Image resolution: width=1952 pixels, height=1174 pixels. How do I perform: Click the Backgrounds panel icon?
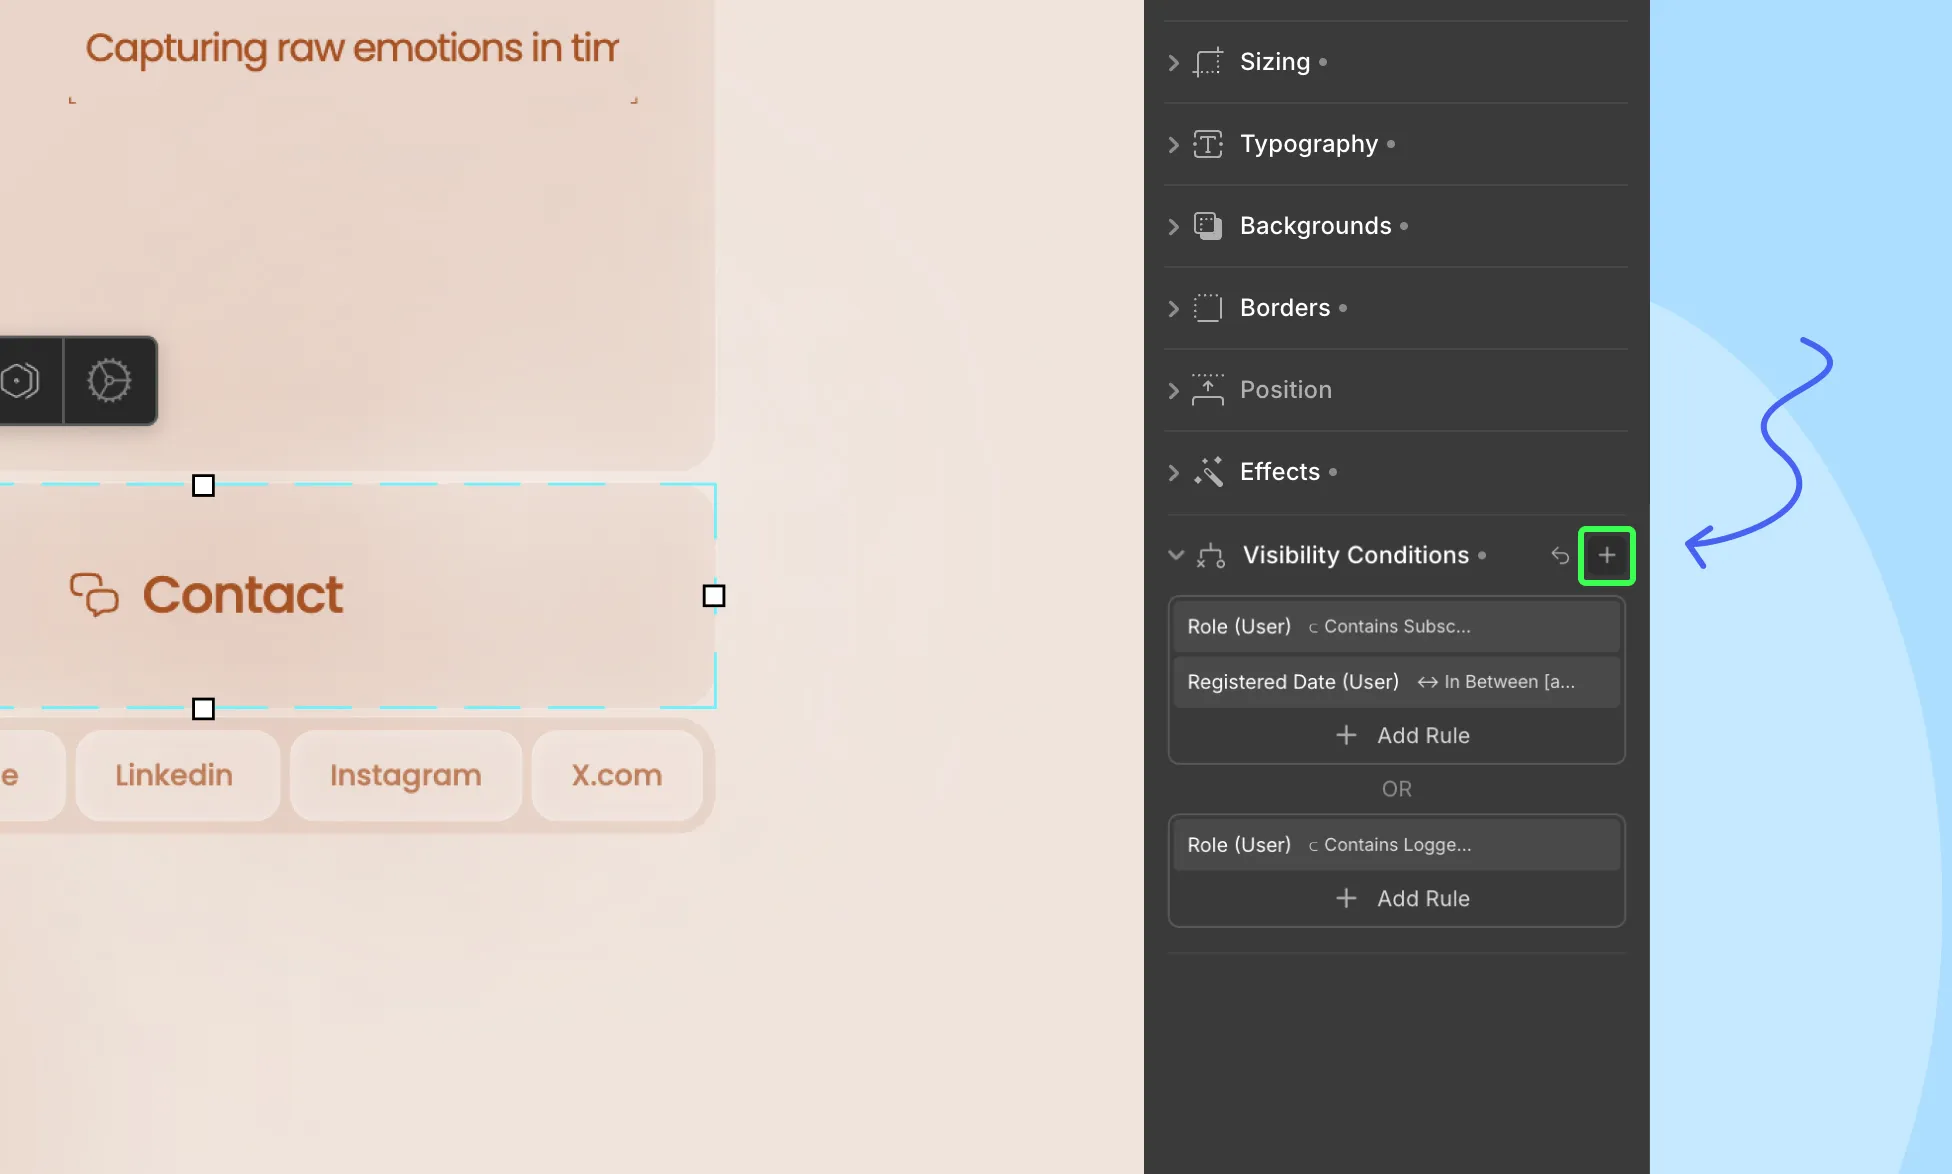pos(1208,226)
